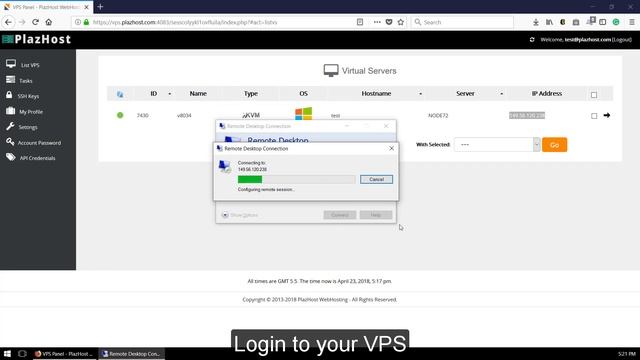Open Firefox Downloads icon
The image size is (640, 360).
536,22
